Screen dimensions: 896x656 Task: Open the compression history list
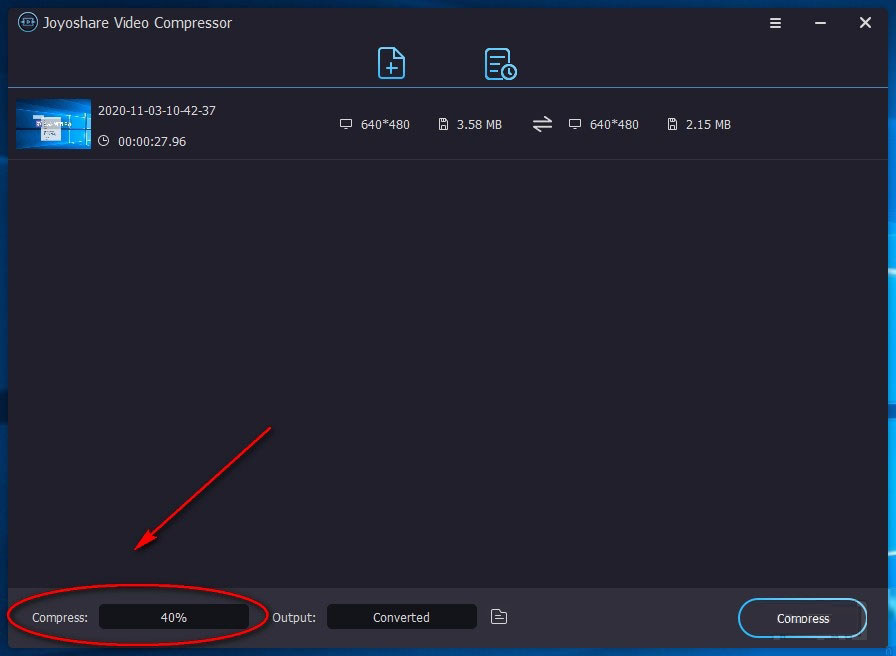pos(500,63)
